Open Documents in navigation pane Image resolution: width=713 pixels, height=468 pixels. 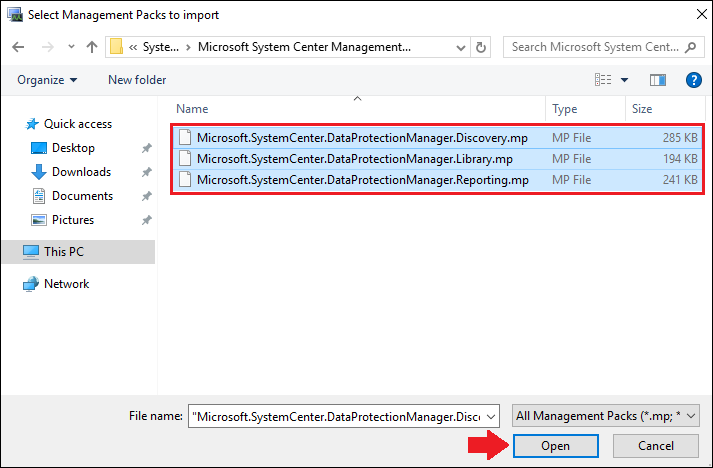tap(82, 196)
